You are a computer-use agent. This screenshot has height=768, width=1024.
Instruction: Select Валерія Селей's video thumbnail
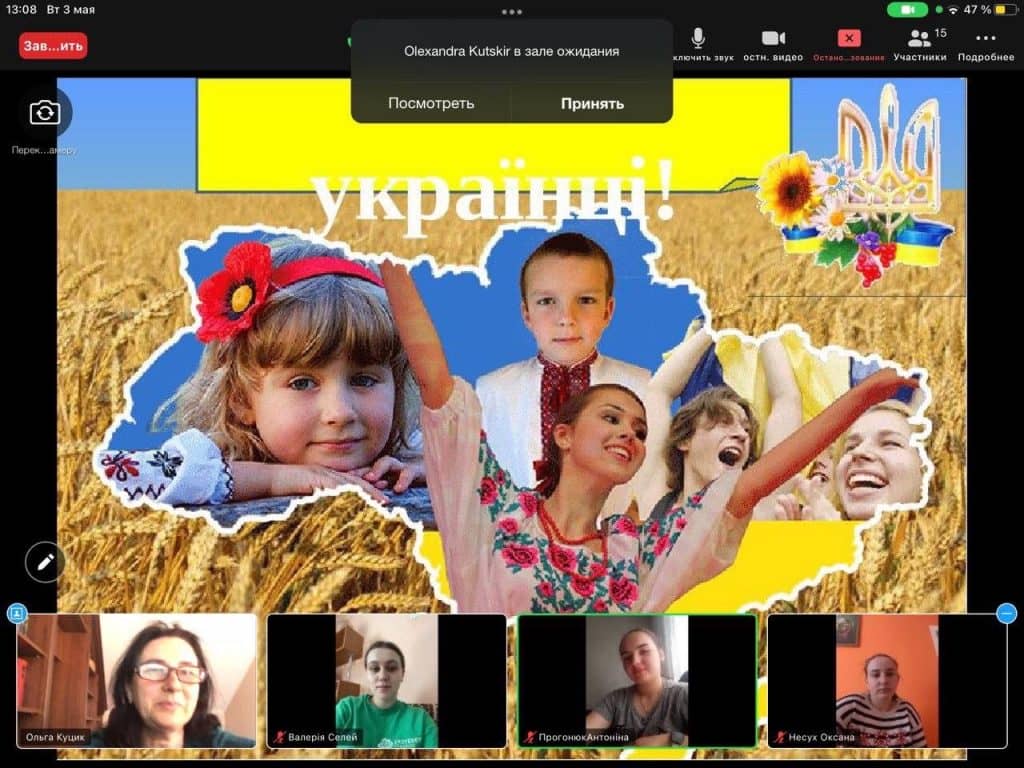point(386,681)
